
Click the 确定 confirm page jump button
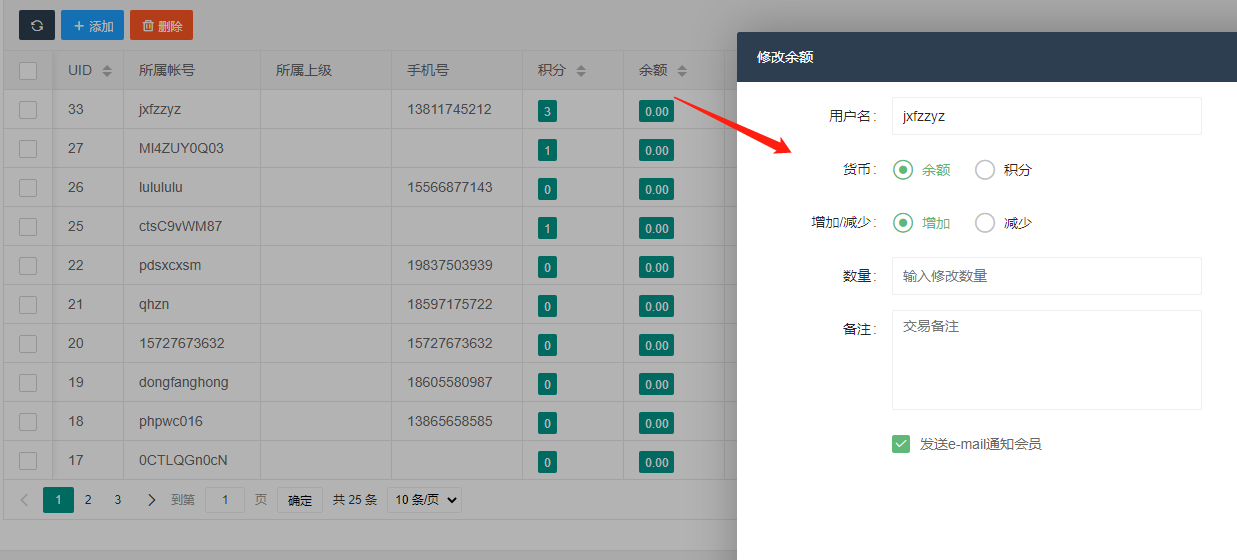[300, 500]
